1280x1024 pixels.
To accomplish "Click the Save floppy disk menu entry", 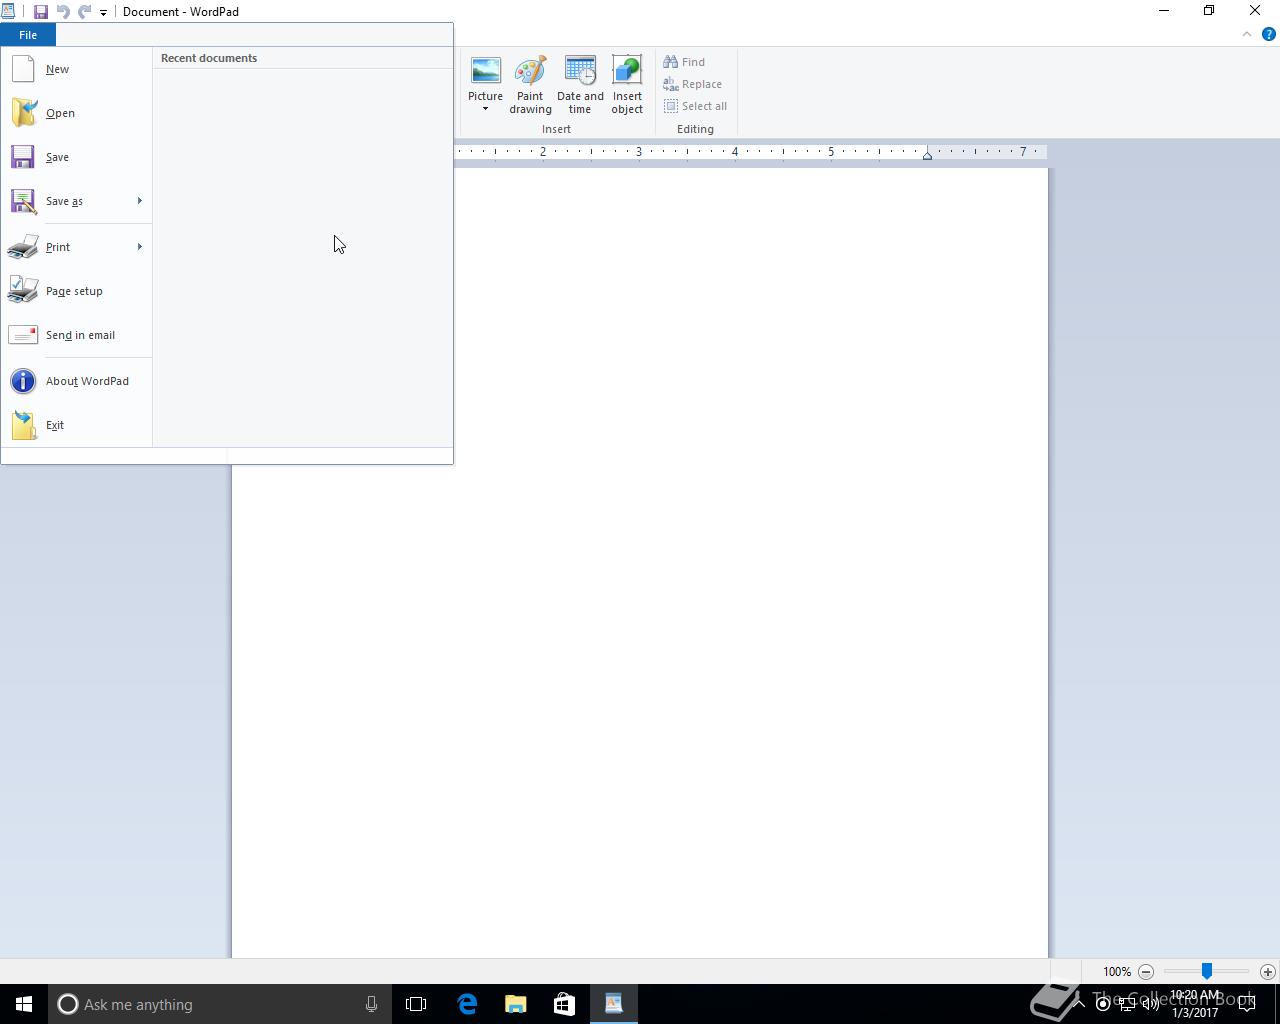I will 76,157.
